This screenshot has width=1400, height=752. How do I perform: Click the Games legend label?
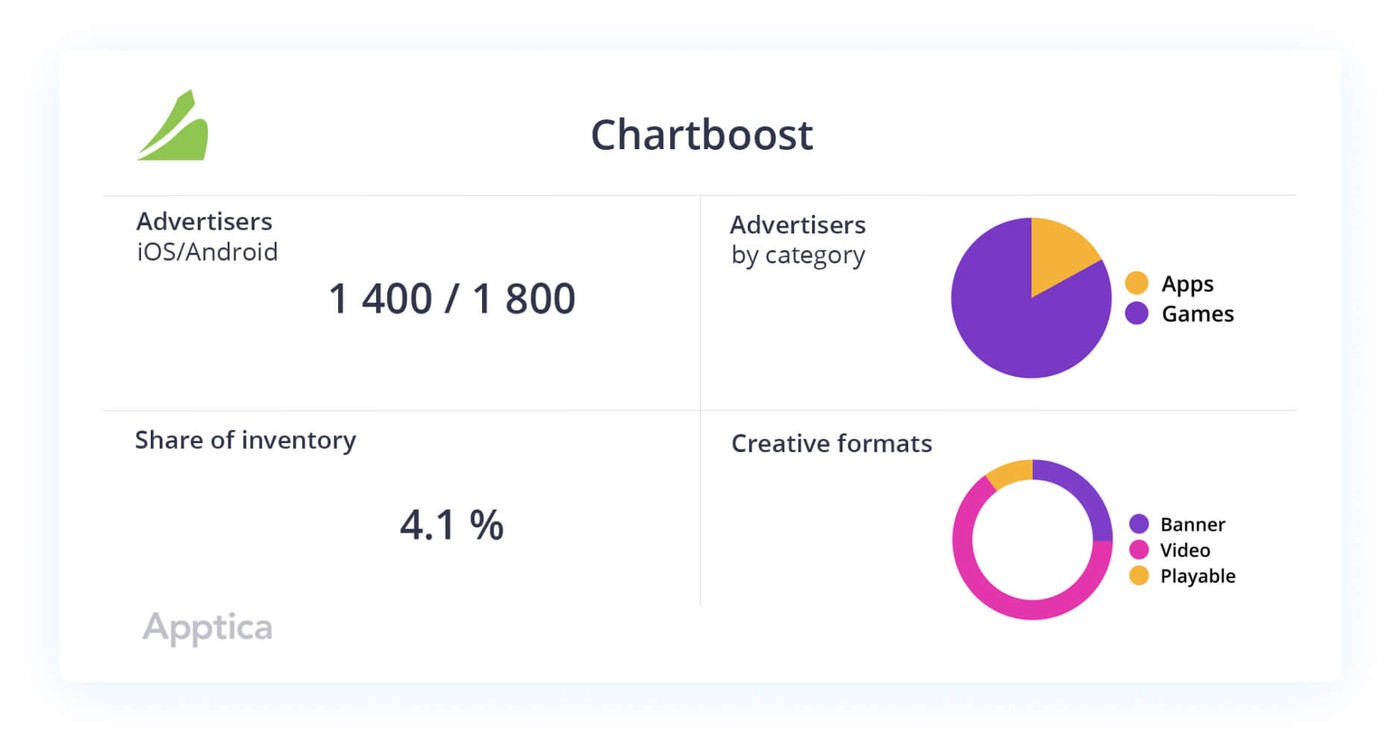click(x=1197, y=314)
